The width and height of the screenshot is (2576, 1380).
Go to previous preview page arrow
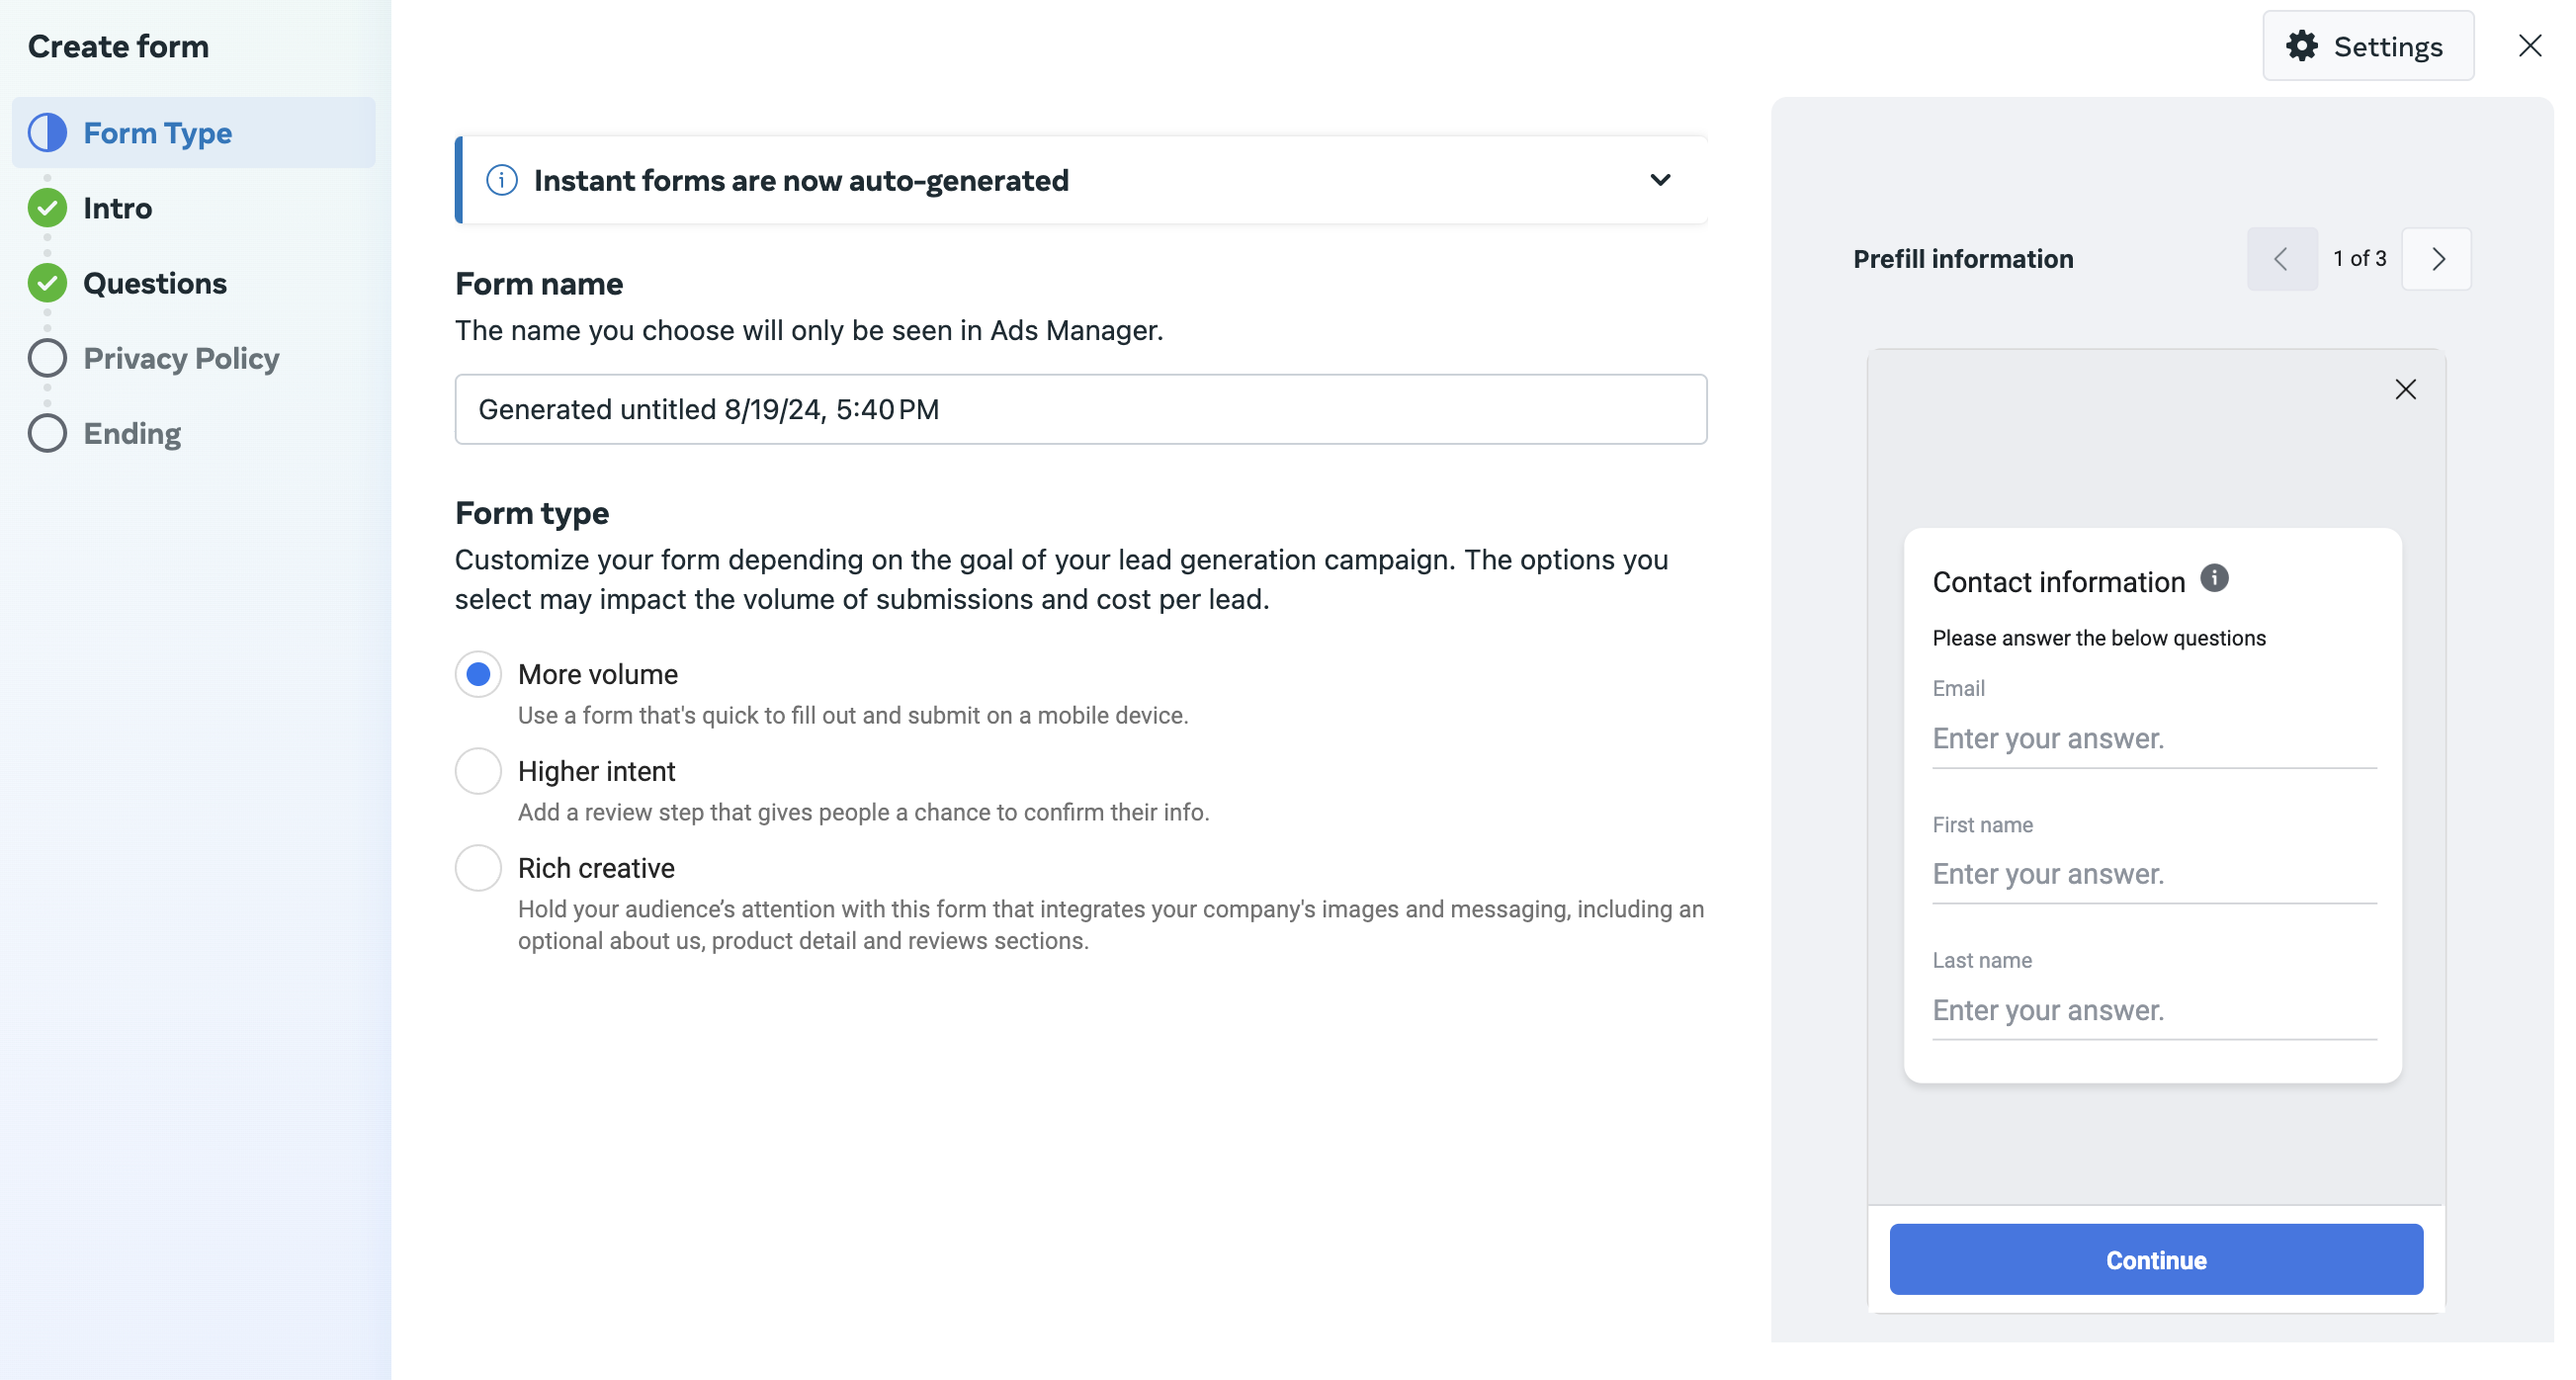point(2281,259)
